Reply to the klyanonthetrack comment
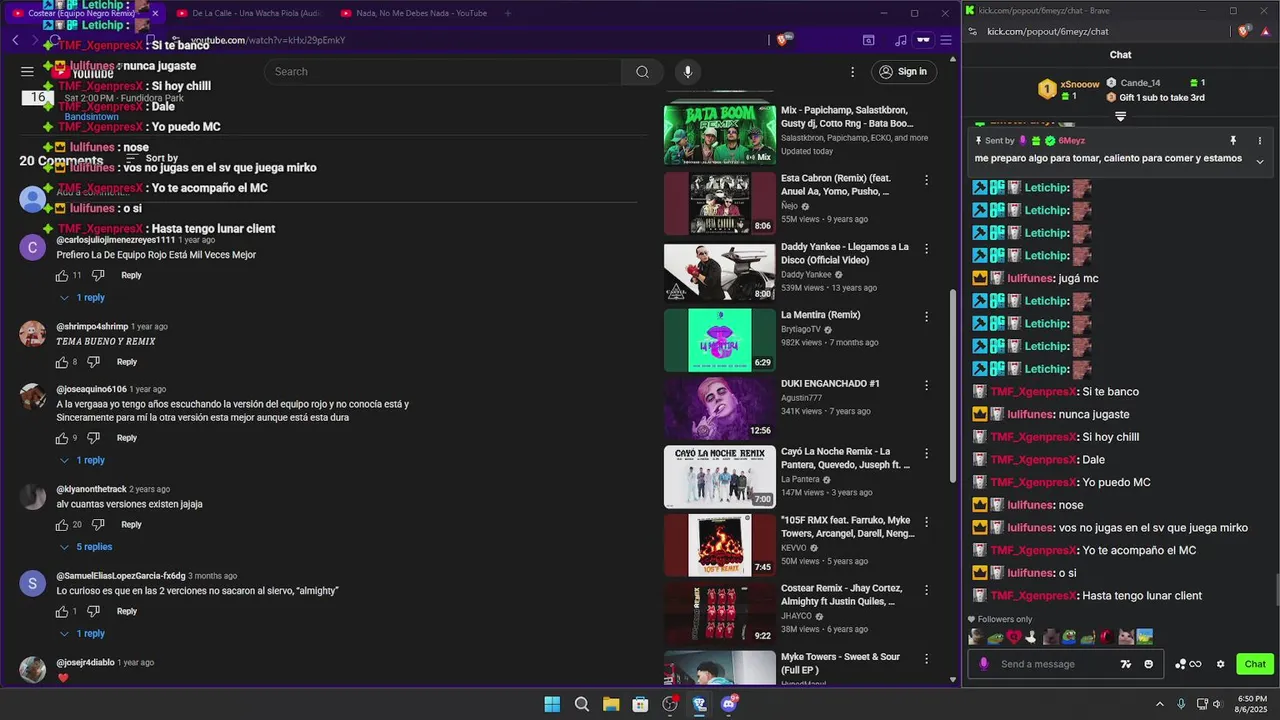This screenshot has width=1280, height=720. click(131, 524)
